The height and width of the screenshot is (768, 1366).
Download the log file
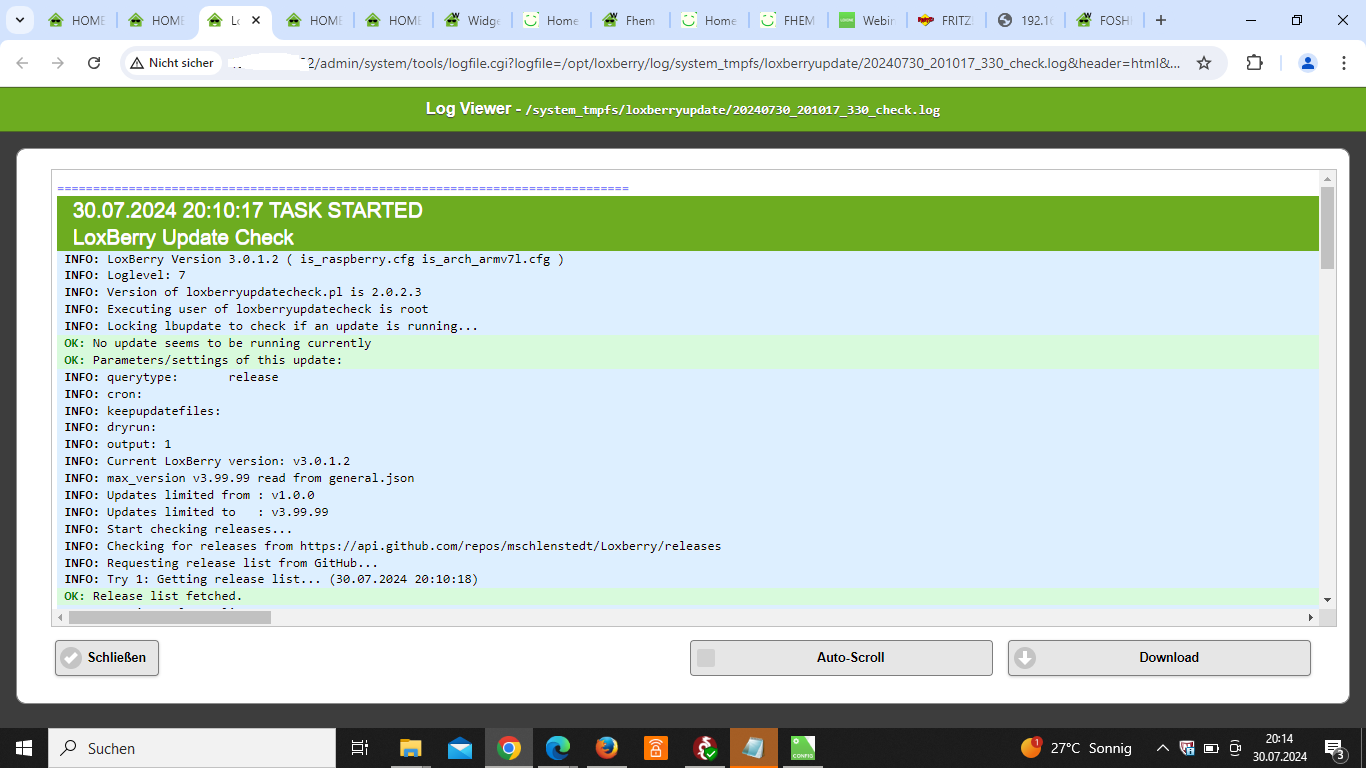[1159, 657]
